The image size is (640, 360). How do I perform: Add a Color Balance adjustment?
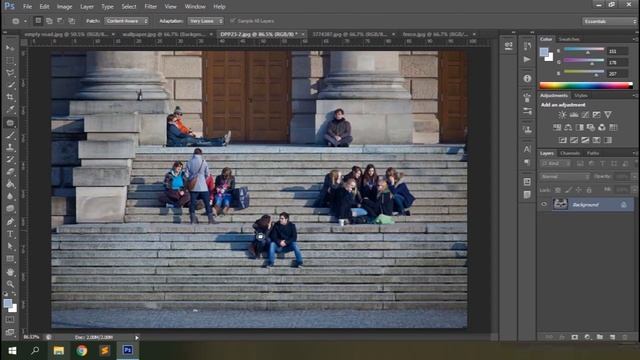(x=568, y=127)
